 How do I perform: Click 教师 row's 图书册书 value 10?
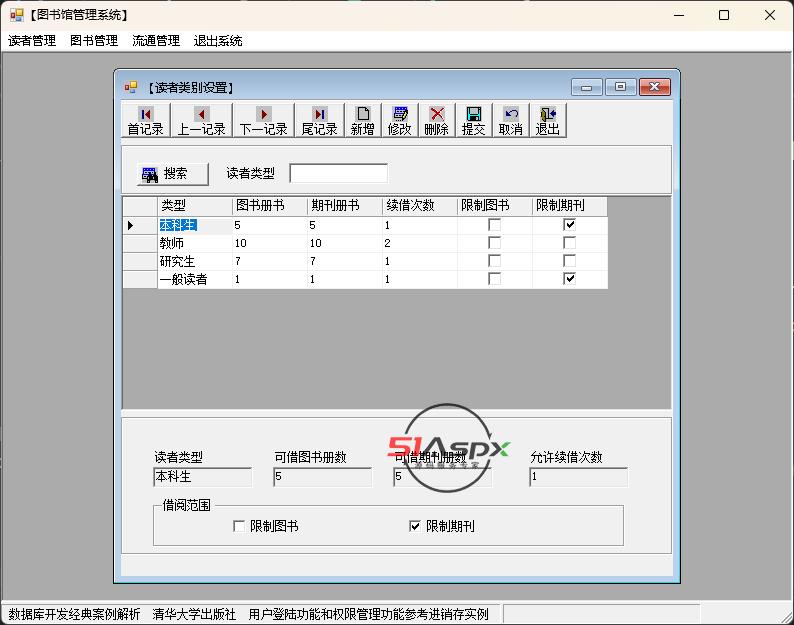point(270,244)
